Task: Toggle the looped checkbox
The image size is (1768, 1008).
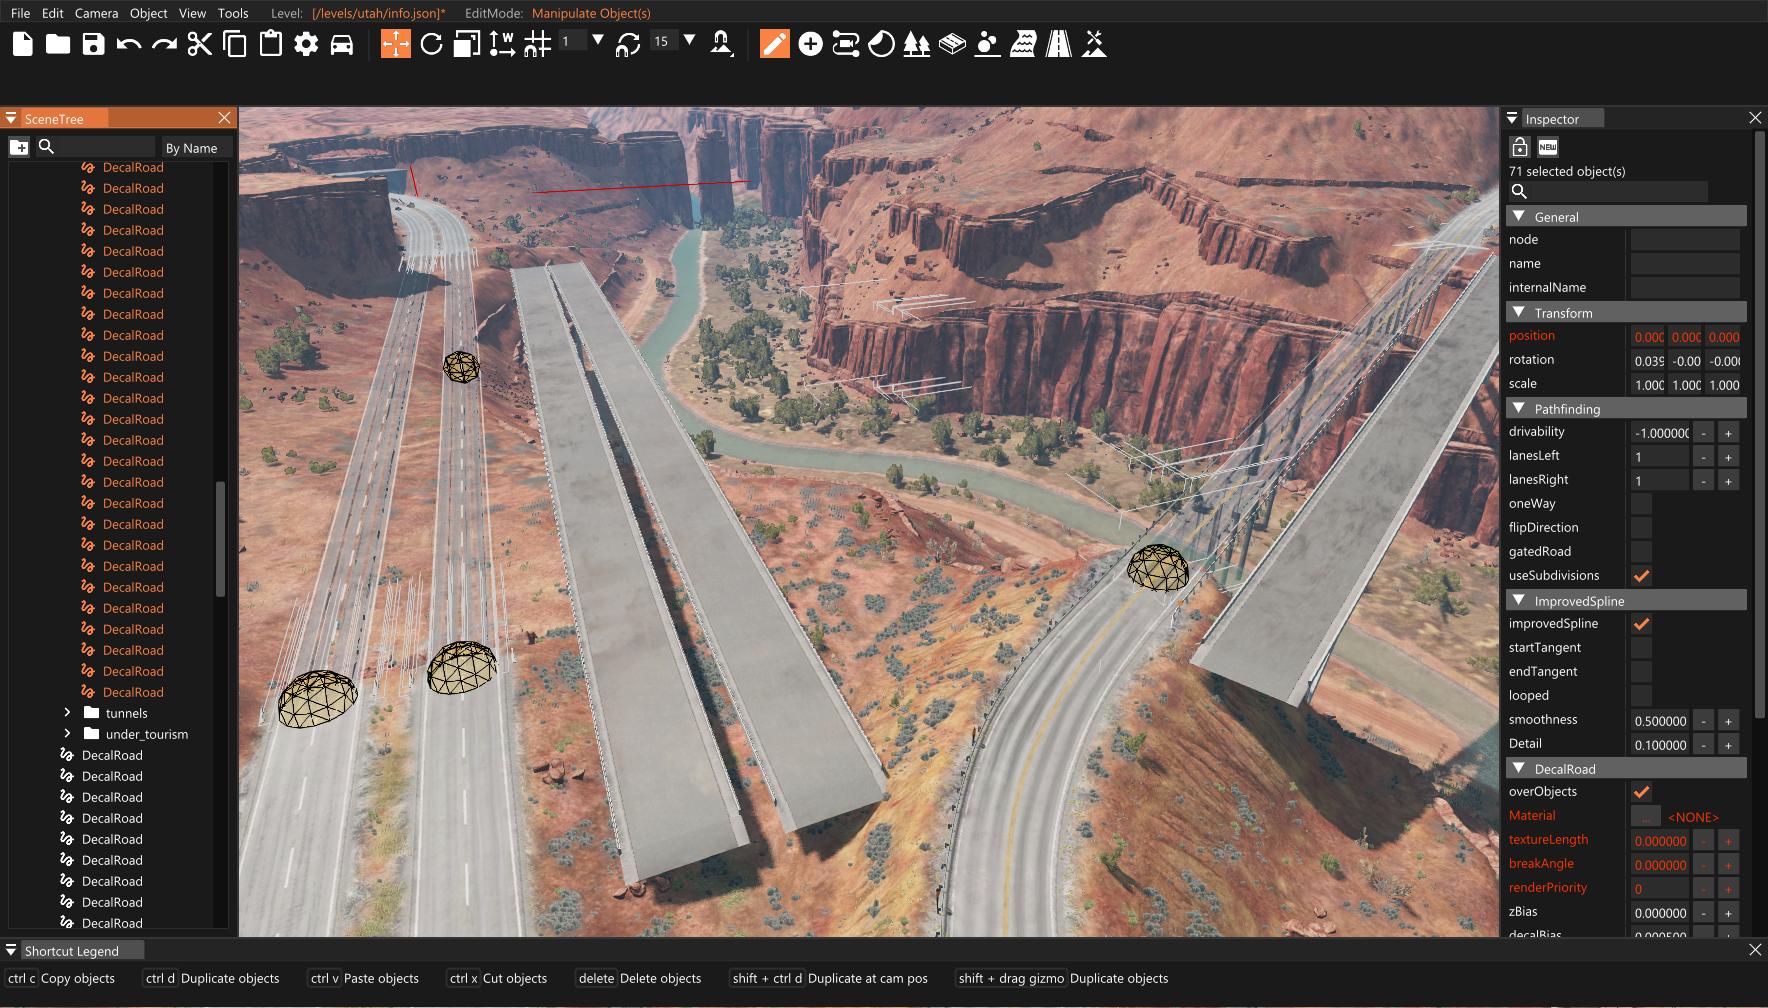Action: [x=1641, y=696]
